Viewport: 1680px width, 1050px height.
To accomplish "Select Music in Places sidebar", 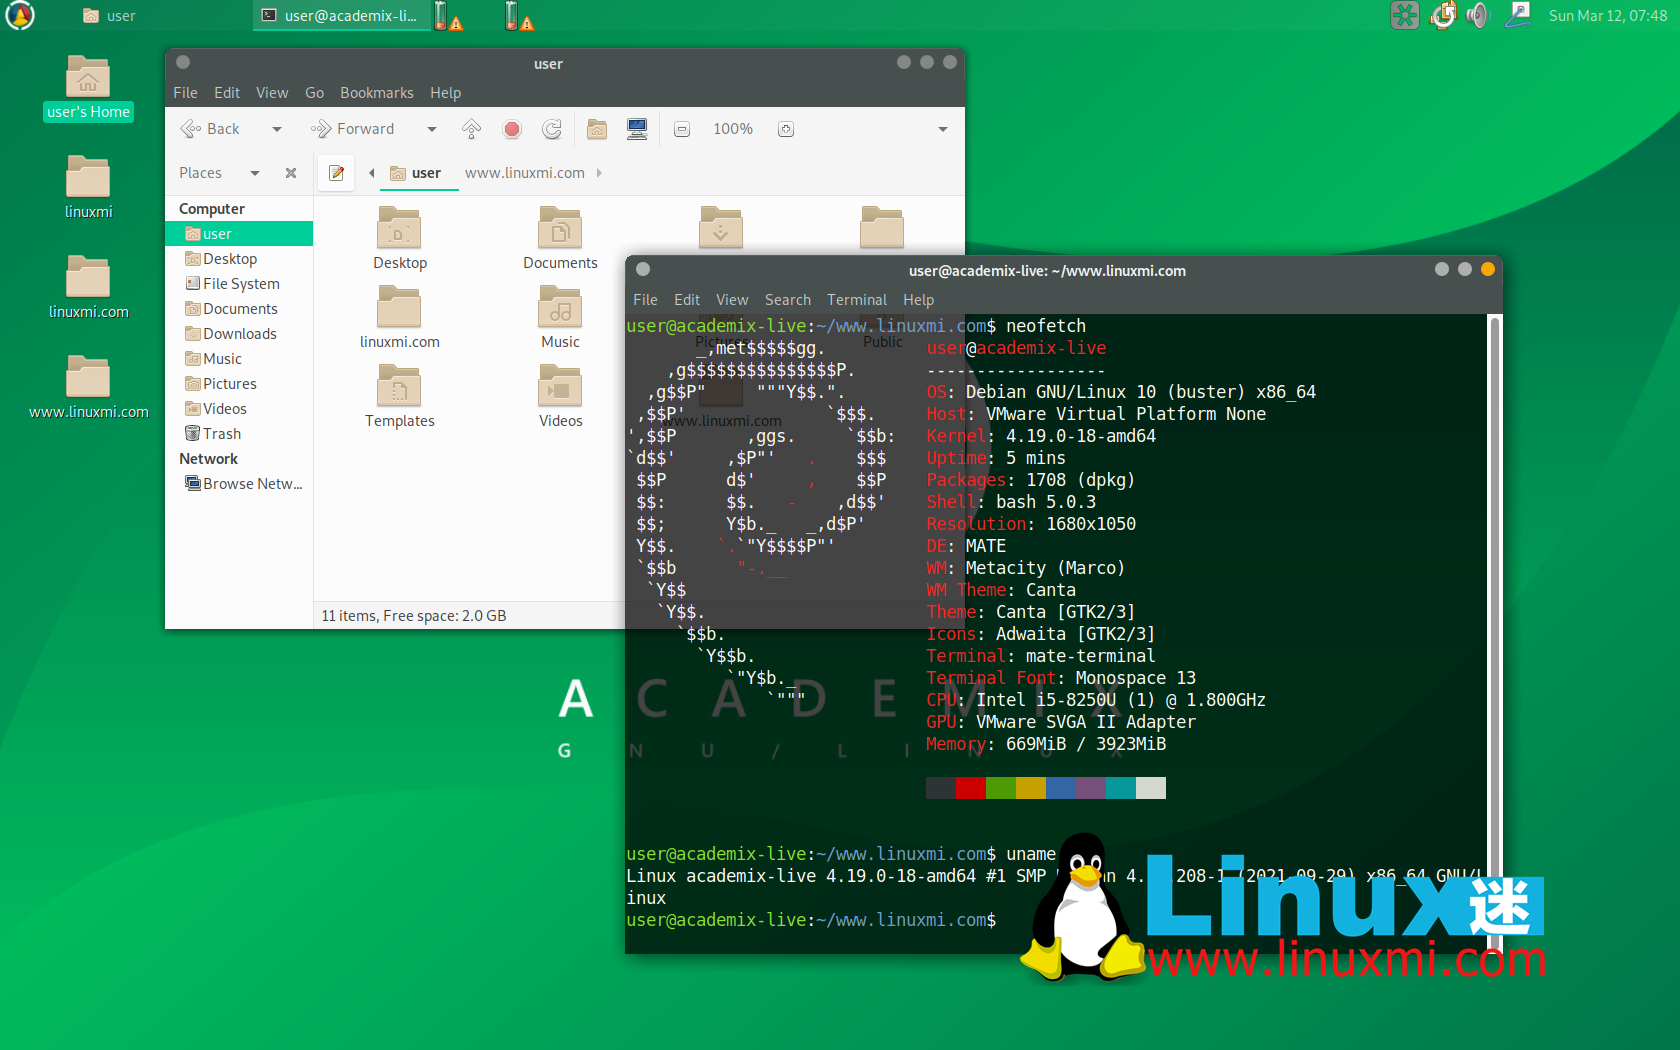I will click(239, 359).
